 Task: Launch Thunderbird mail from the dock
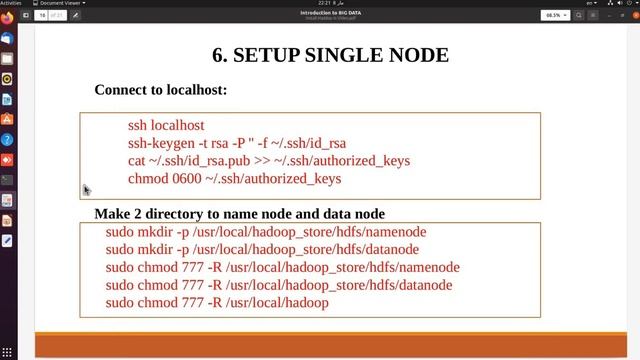point(7,39)
